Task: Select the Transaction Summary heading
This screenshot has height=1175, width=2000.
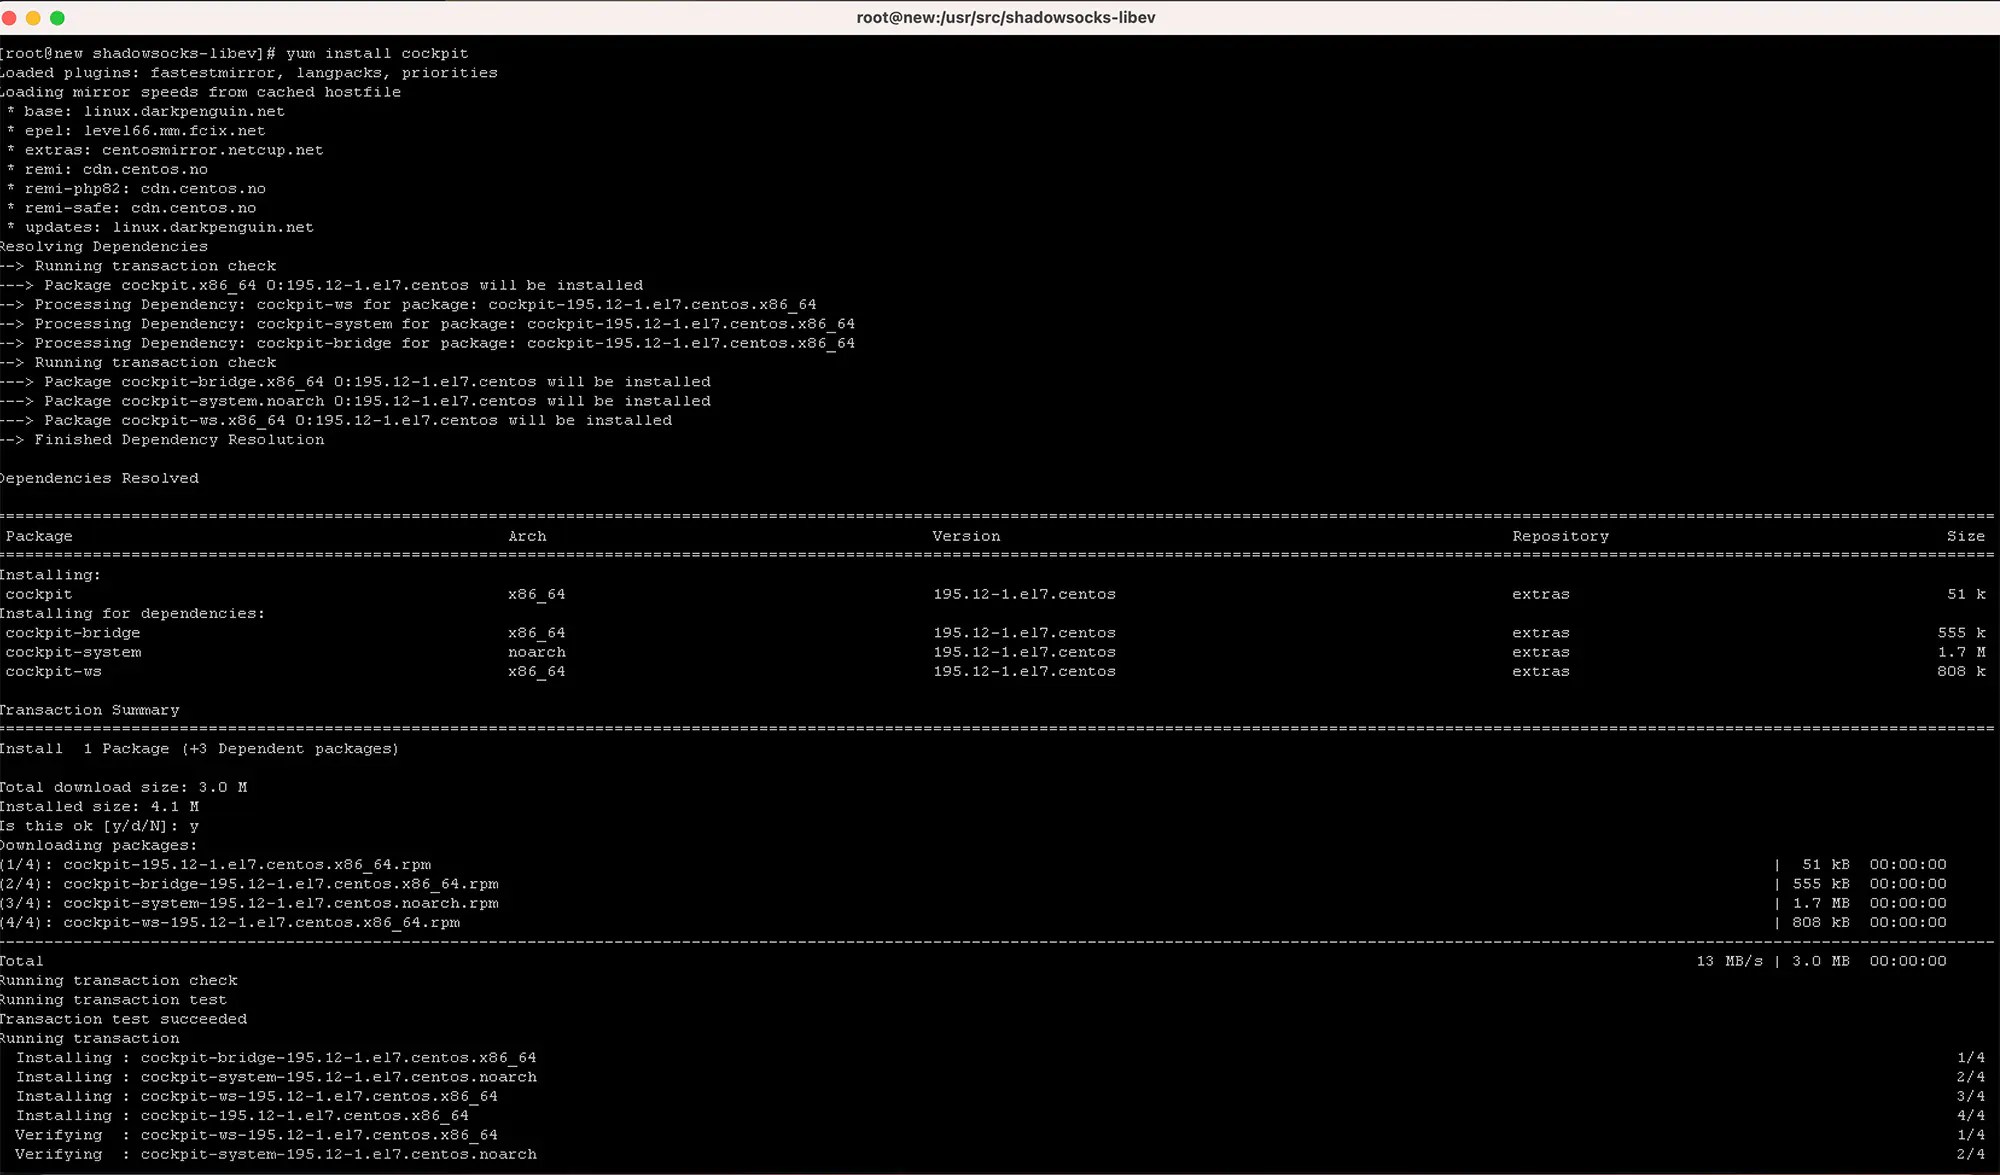Action: 89,709
